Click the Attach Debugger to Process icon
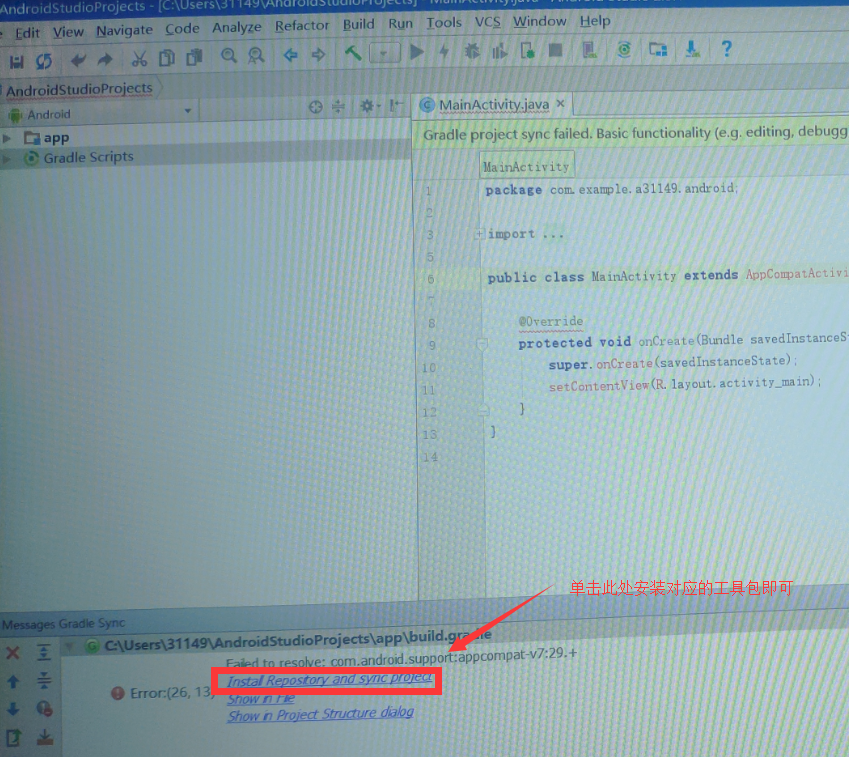This screenshot has width=849, height=757. point(527,50)
